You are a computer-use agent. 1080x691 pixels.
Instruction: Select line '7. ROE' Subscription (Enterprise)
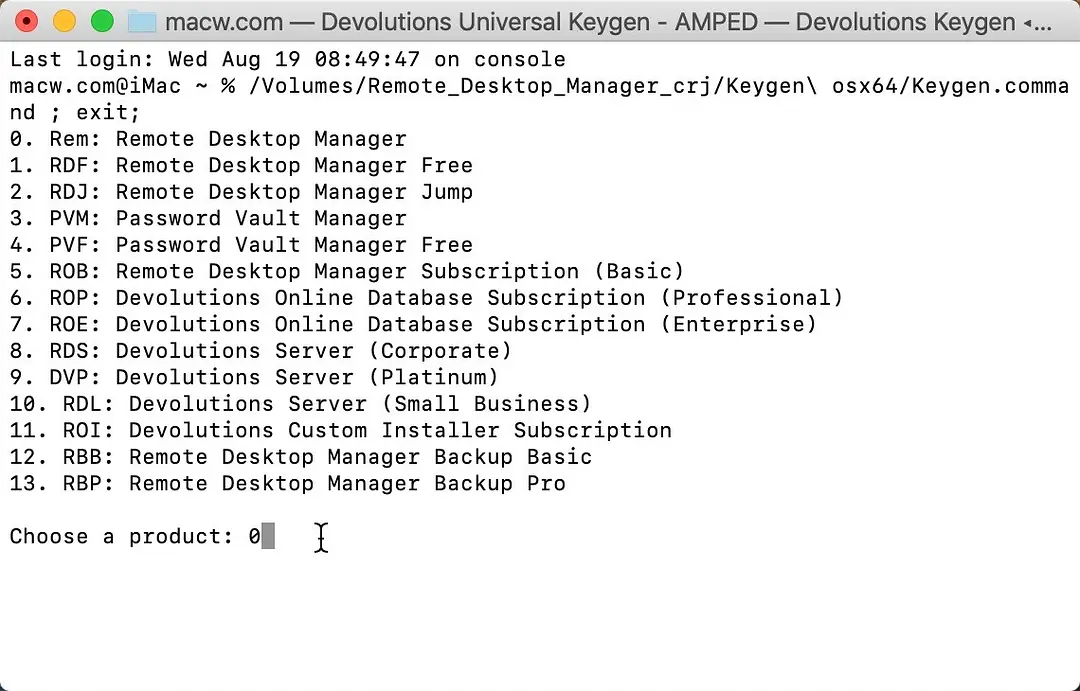pos(413,324)
